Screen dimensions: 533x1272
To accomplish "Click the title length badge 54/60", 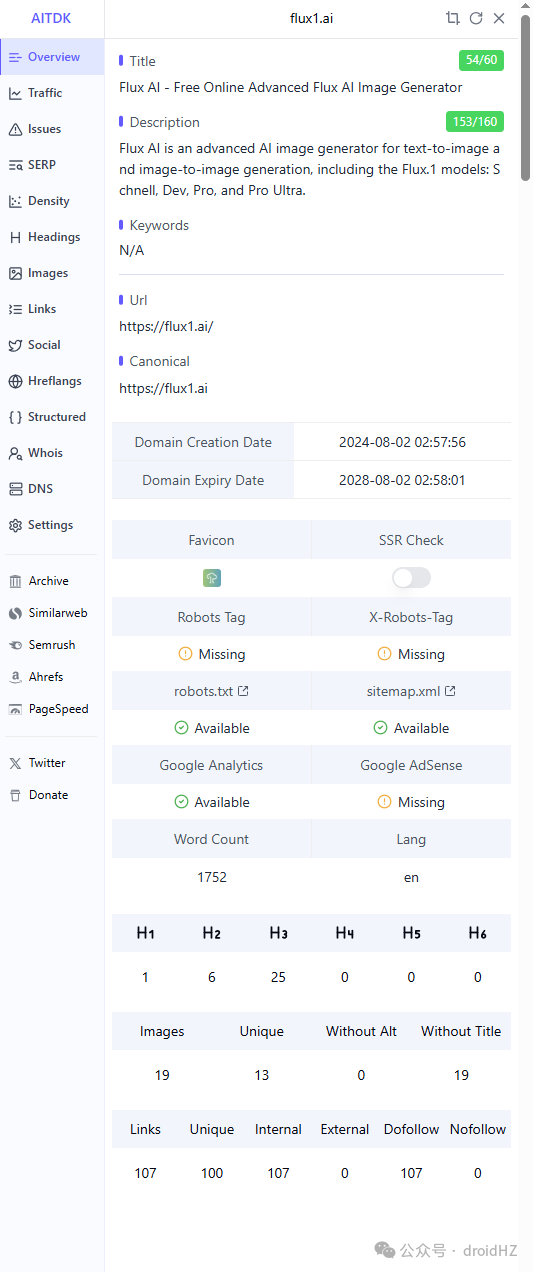I will 481,61.
